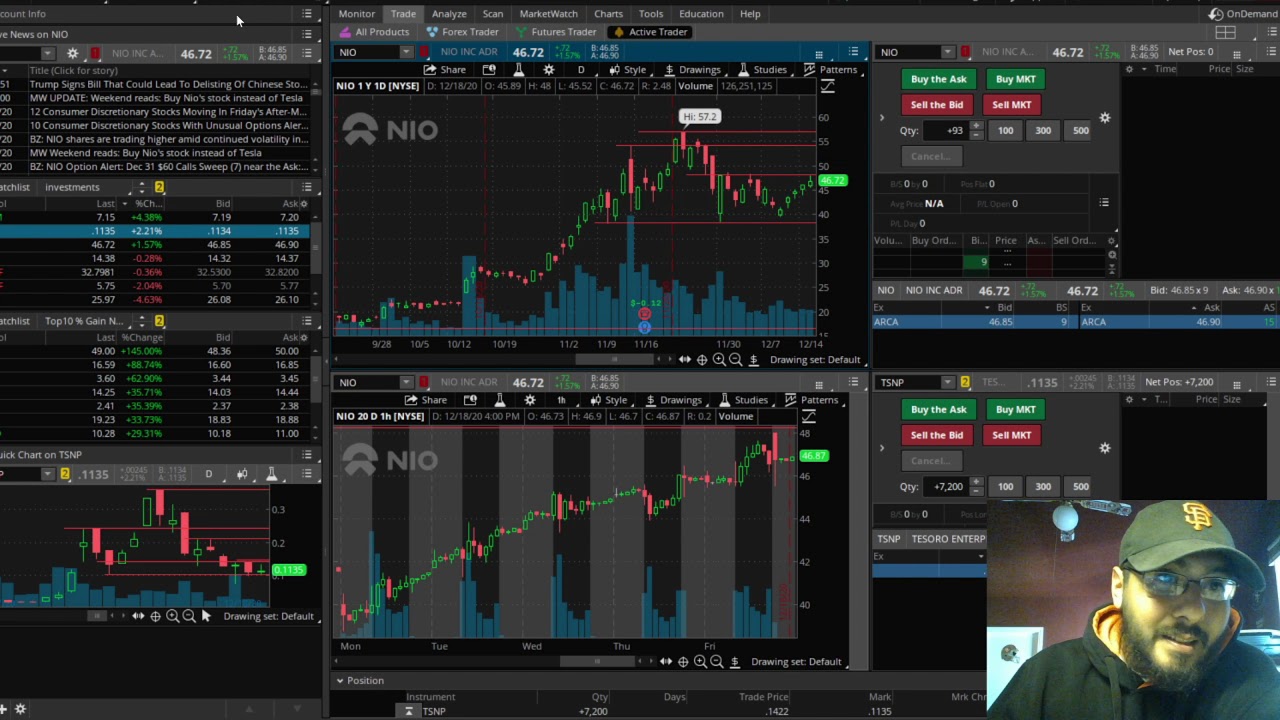Open time and sales gear in NIO trader
This screenshot has width=1280, height=720.
(x=1129, y=69)
